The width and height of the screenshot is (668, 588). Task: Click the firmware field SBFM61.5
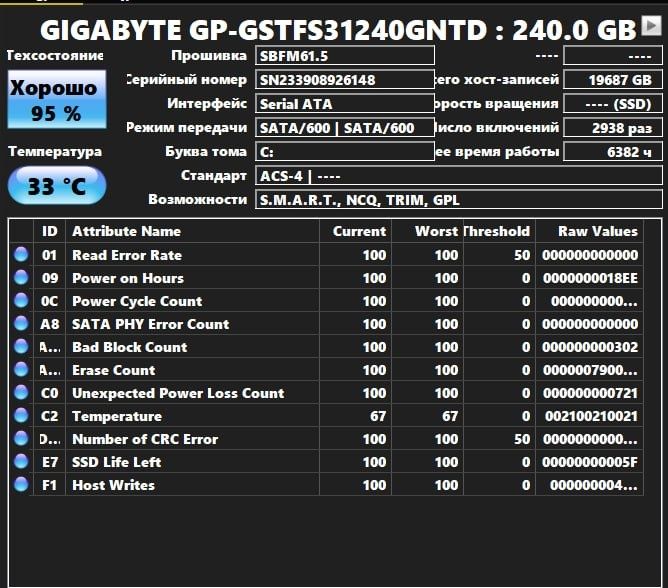[x=345, y=56]
